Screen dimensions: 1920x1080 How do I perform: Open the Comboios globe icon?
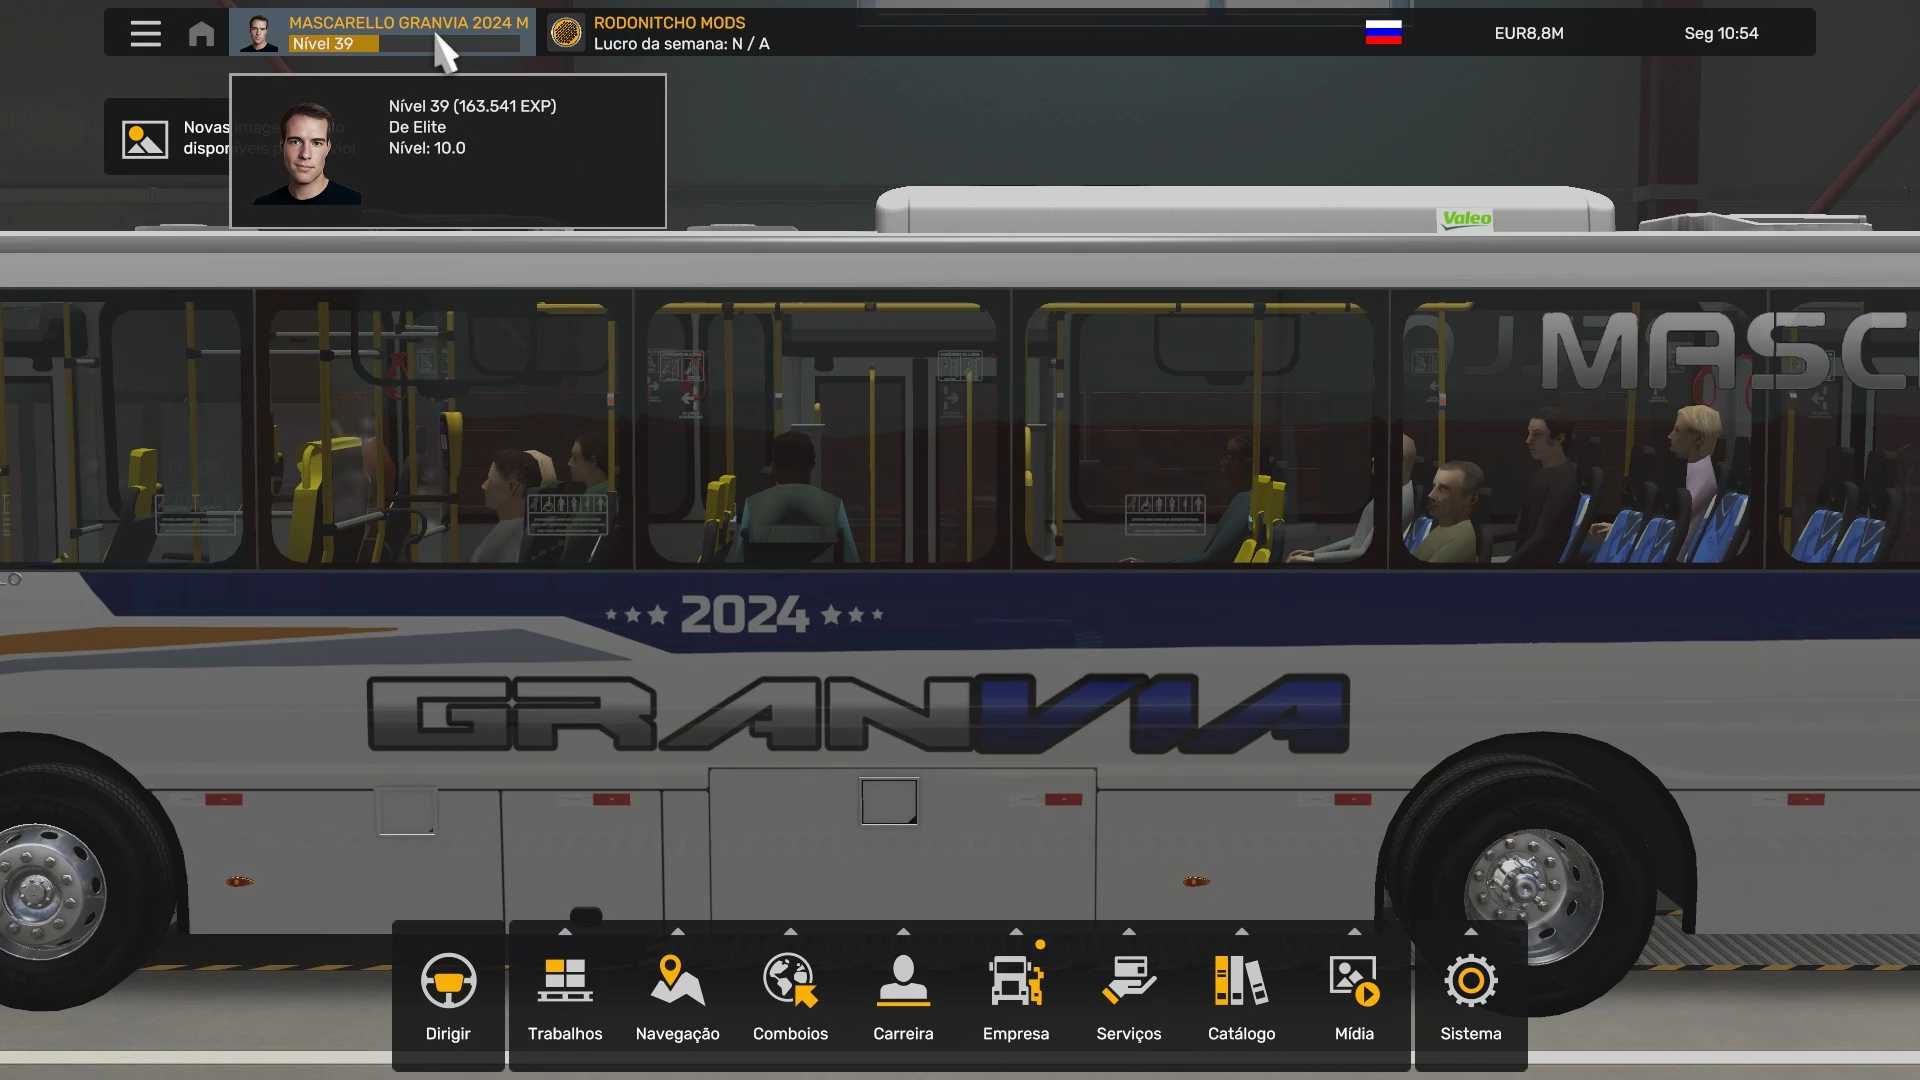tap(790, 981)
